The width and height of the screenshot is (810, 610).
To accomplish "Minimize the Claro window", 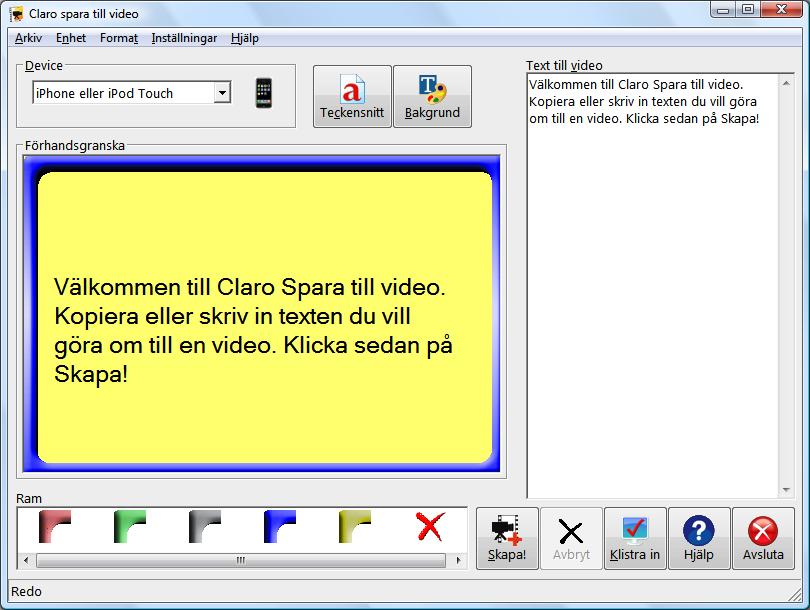I will [723, 9].
